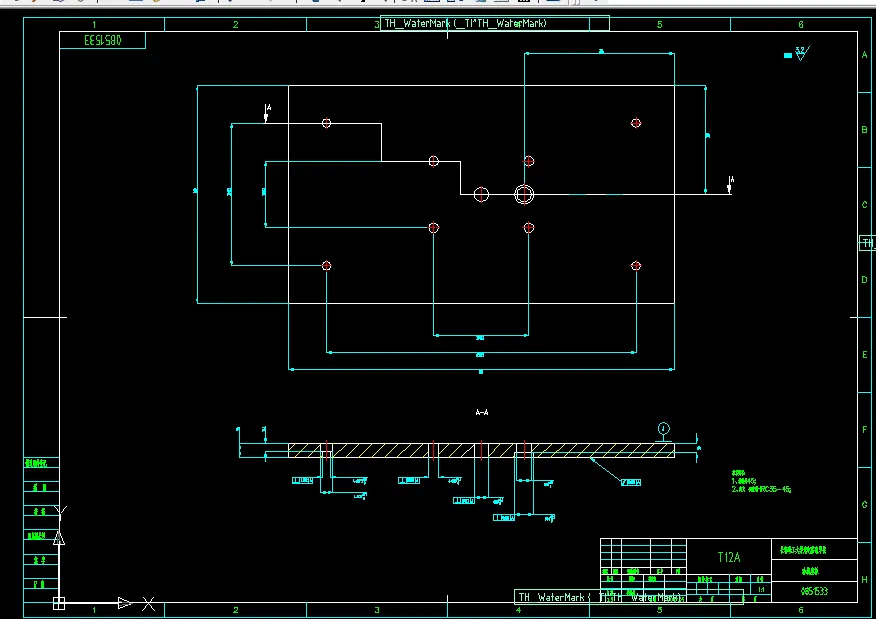Select the A-A section view title
This screenshot has width=876, height=619.
click(482, 412)
